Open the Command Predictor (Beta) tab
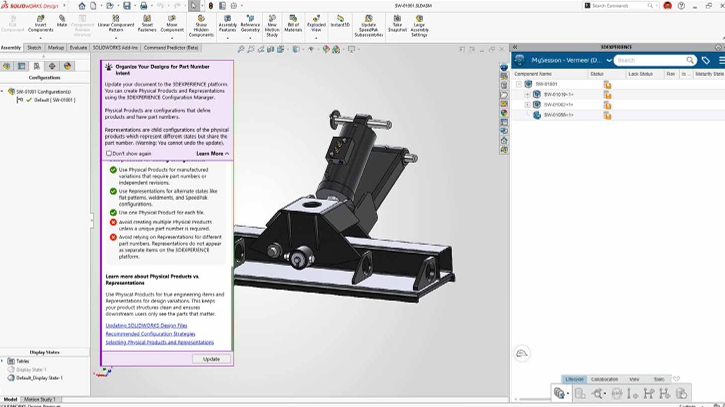This screenshot has width=725, height=407. [171, 48]
